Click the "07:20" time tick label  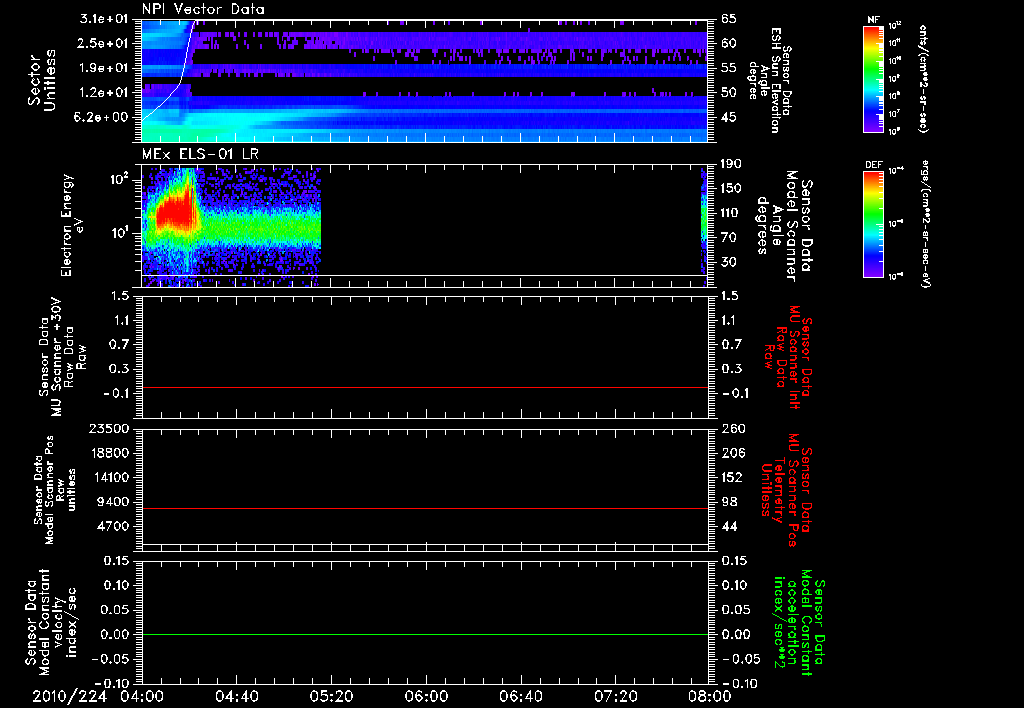[x=615, y=696]
